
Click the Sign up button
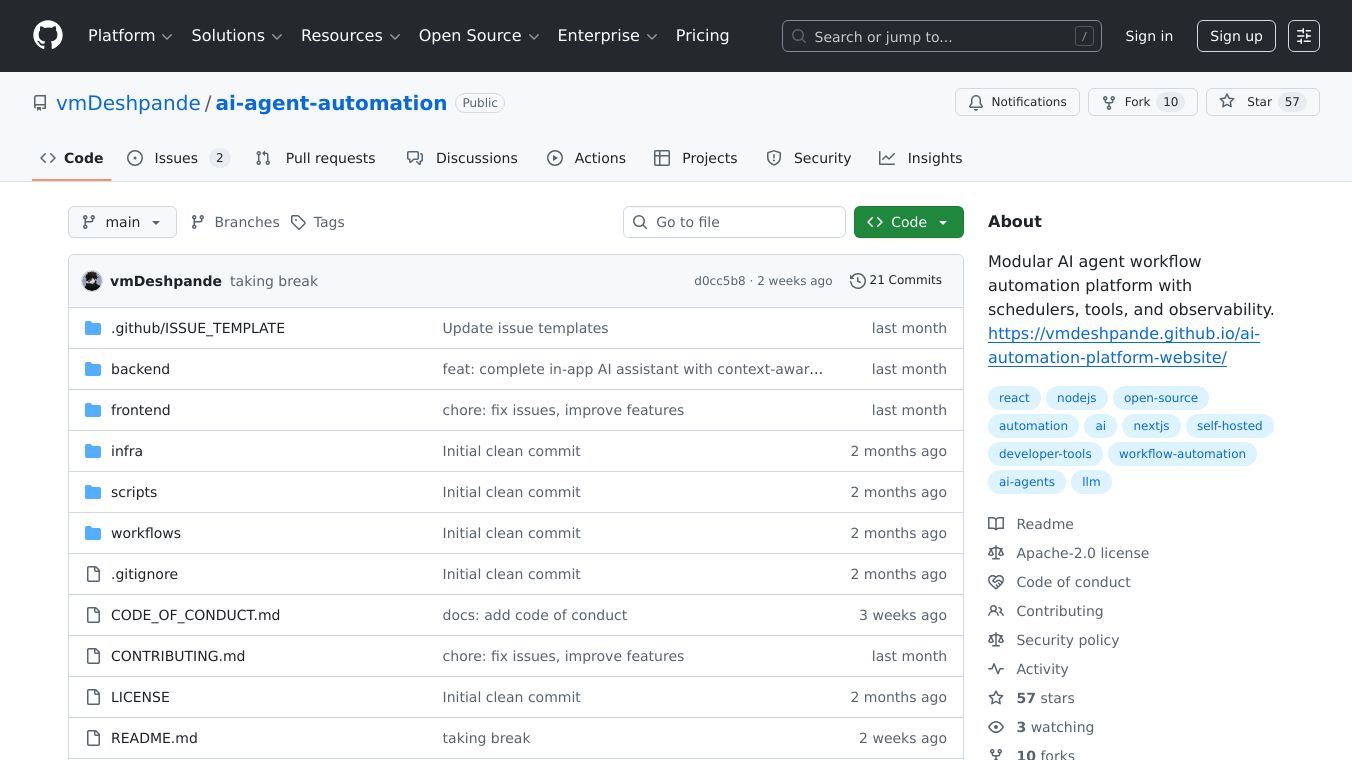(1236, 35)
